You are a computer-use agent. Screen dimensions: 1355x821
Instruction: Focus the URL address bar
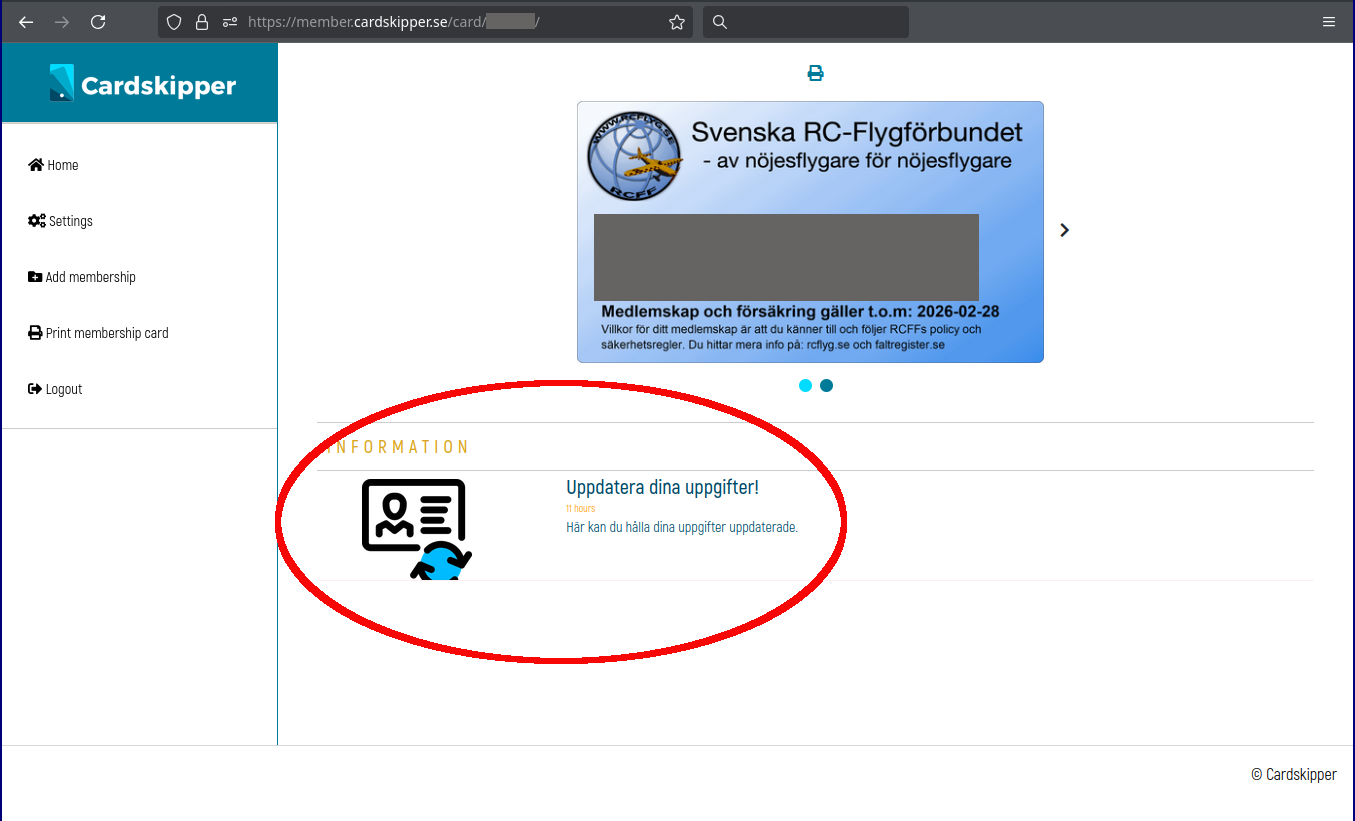(x=425, y=22)
